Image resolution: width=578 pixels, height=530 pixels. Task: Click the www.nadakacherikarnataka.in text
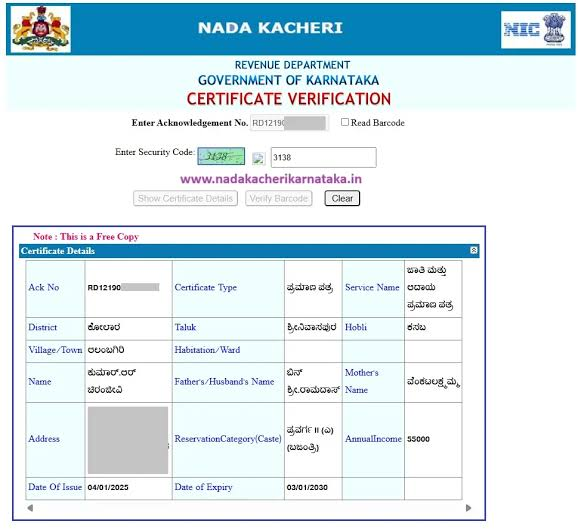(271, 179)
